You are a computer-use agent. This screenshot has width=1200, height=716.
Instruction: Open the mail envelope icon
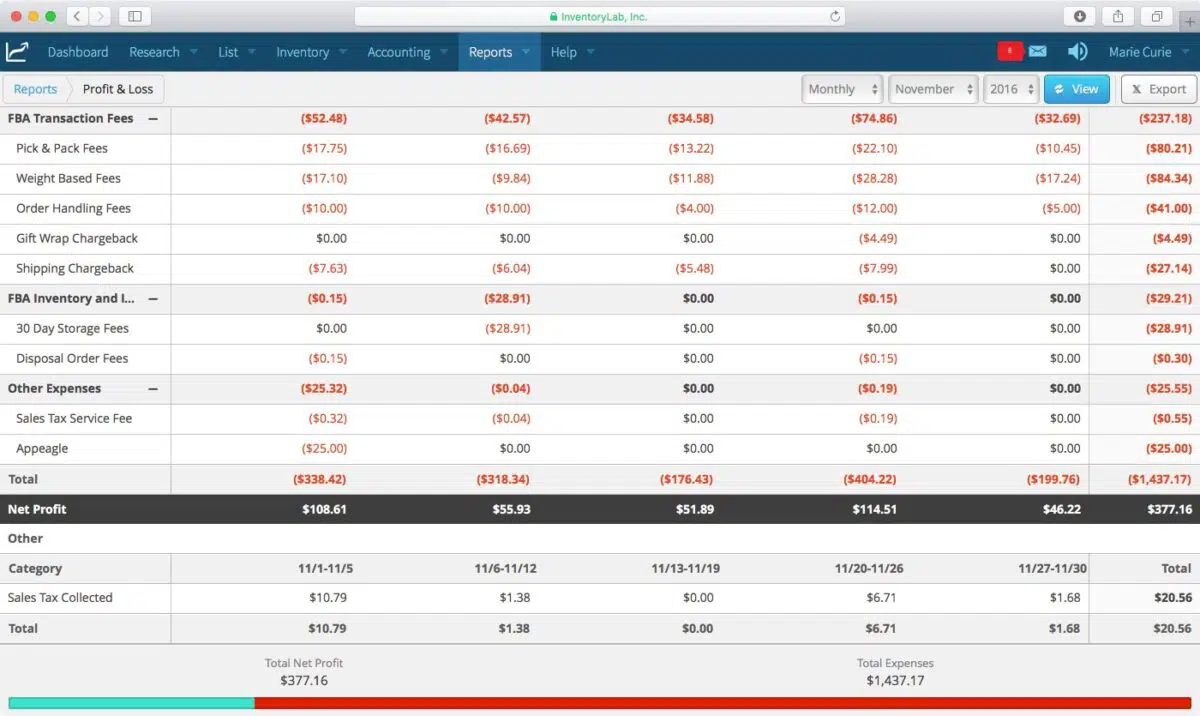1037,52
